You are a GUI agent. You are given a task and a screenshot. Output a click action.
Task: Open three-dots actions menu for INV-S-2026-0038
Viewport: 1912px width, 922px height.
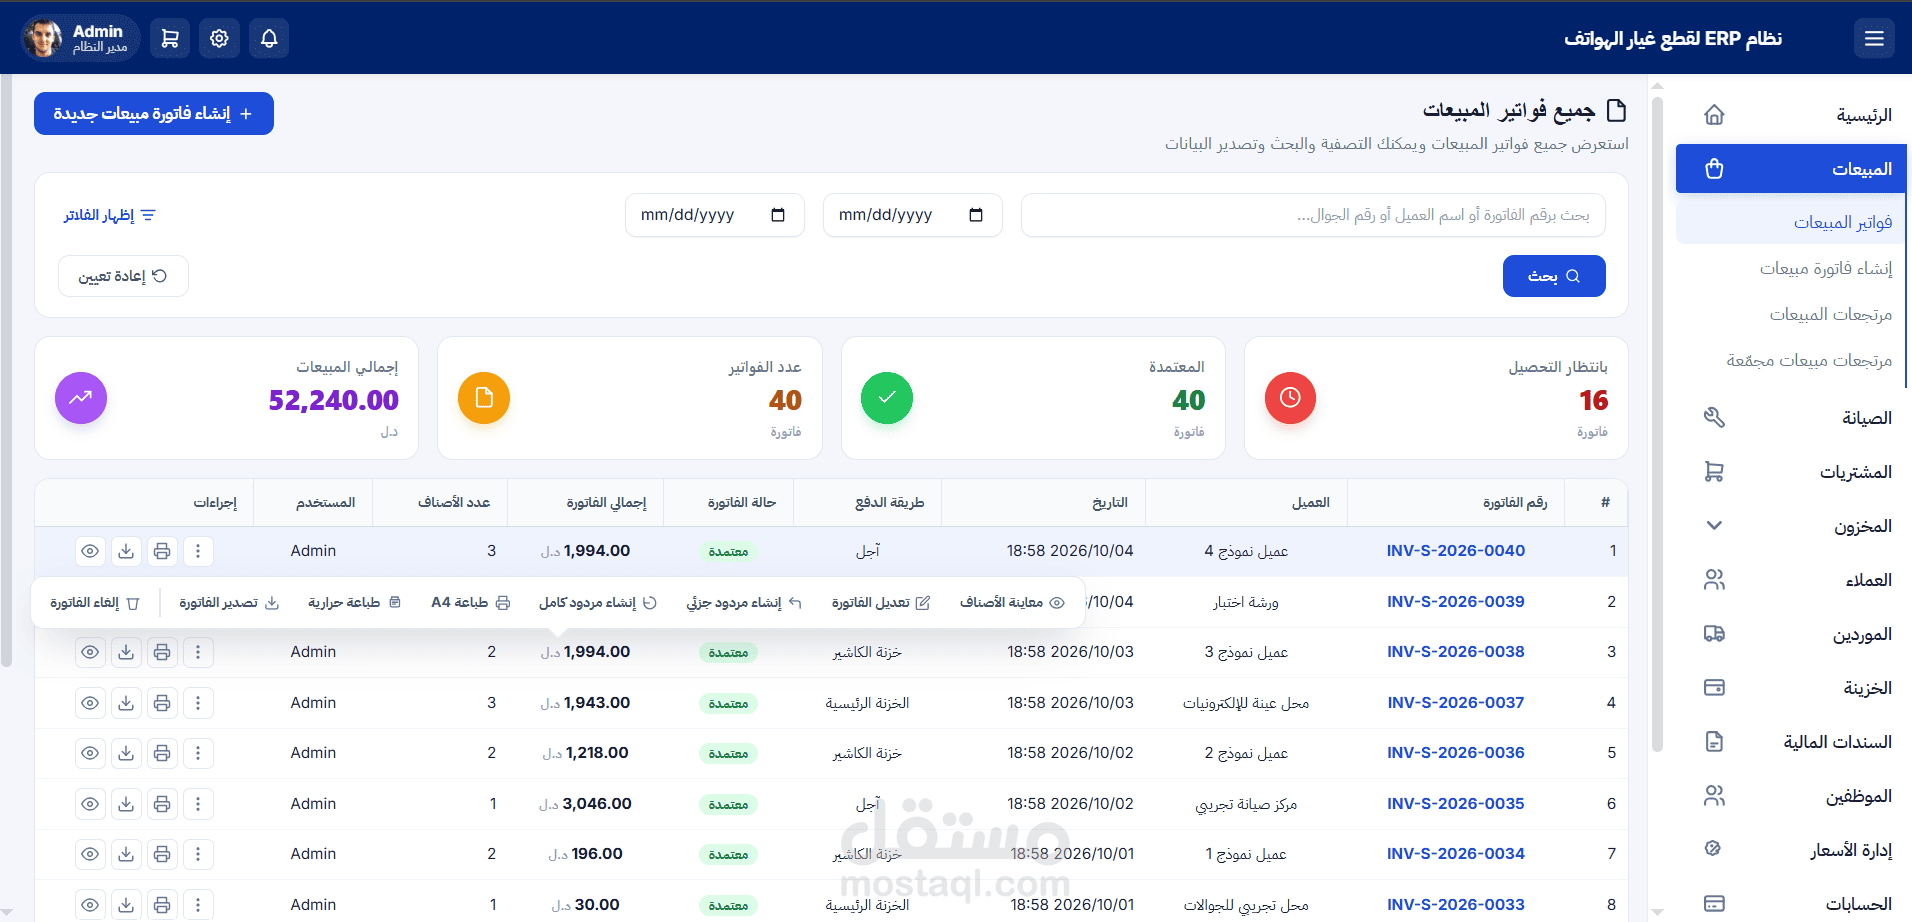pyautogui.click(x=198, y=652)
